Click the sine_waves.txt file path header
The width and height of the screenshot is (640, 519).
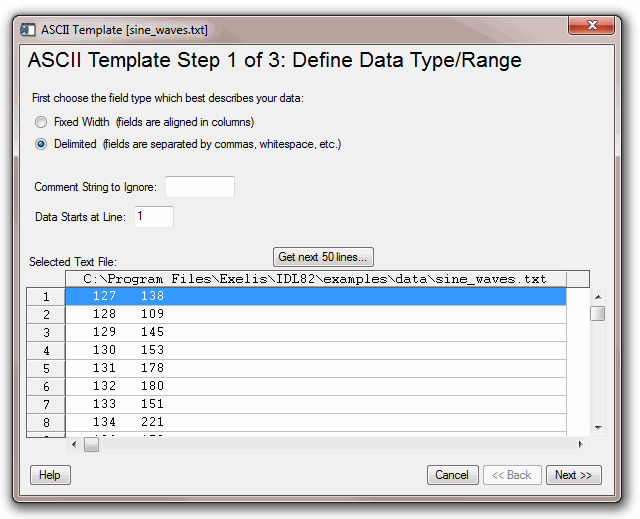pos(315,279)
